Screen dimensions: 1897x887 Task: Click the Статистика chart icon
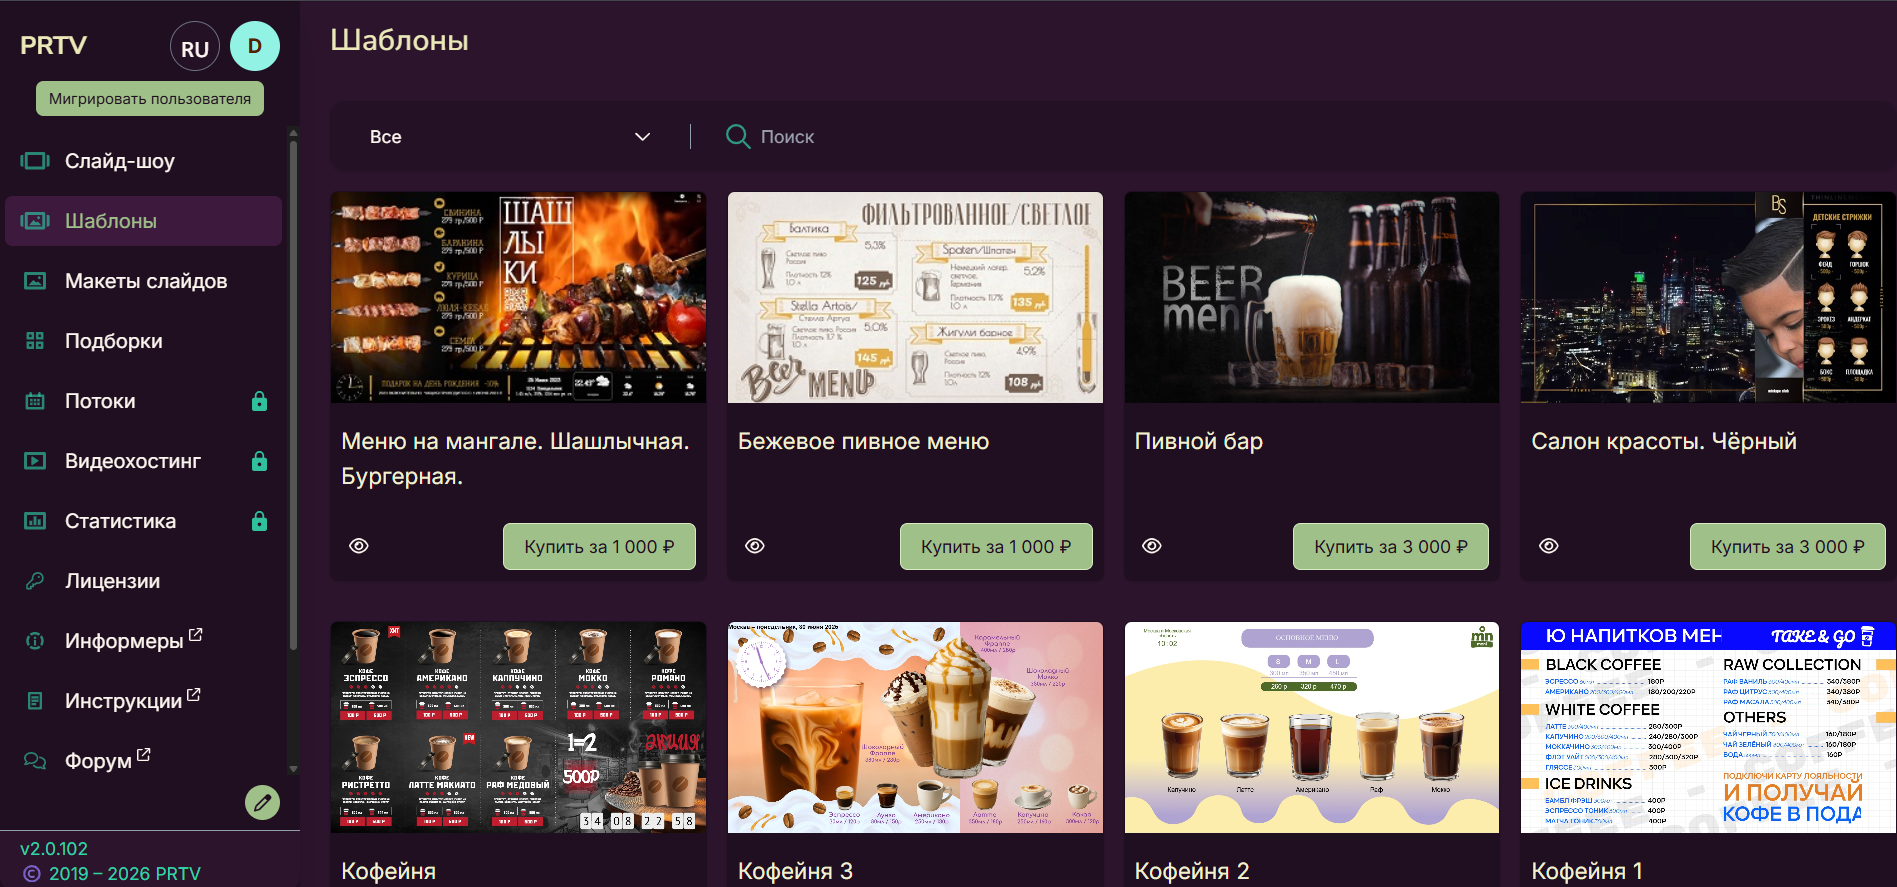click(35, 521)
